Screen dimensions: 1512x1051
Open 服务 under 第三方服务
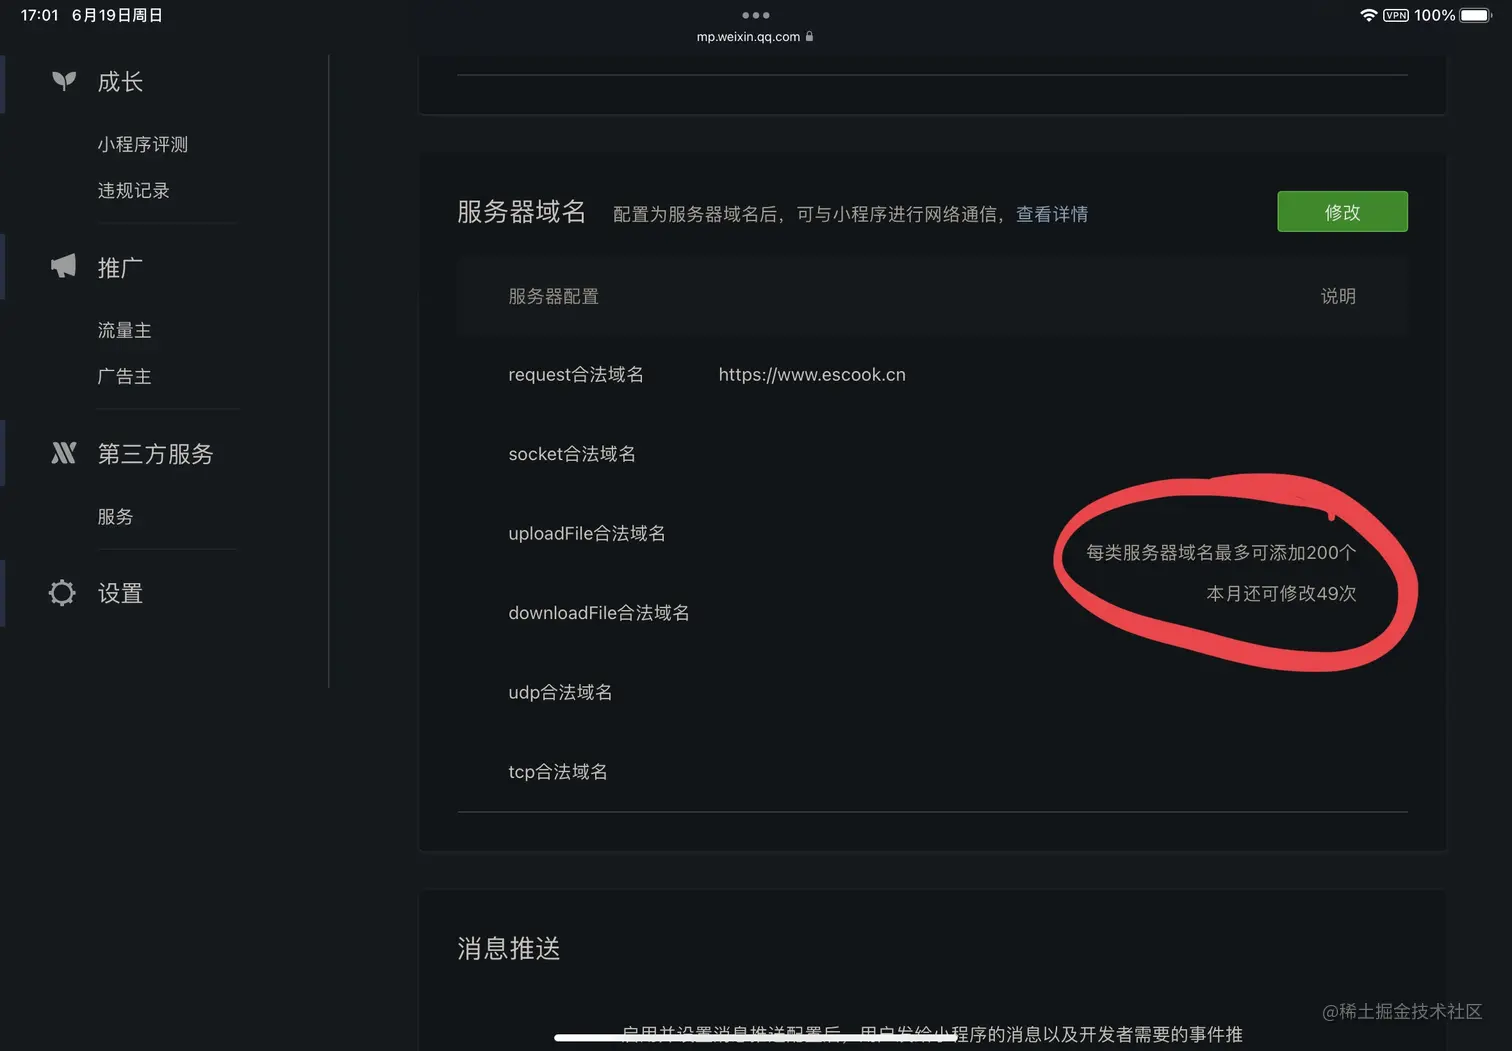coord(115,516)
